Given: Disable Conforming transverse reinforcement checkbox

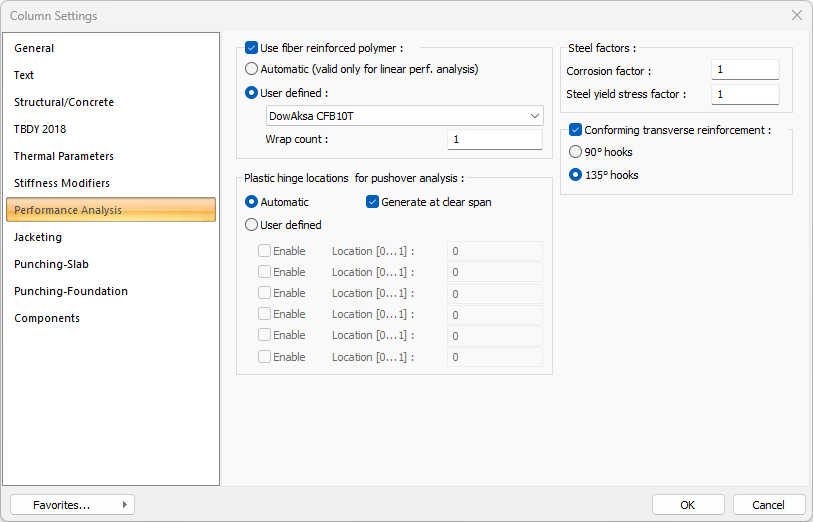Looking at the screenshot, I should (x=575, y=130).
